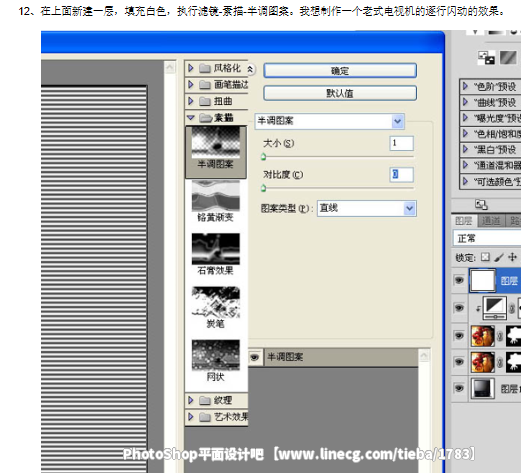Select the 半调图案 effect layer row
The image size is (531, 473).
point(334,357)
